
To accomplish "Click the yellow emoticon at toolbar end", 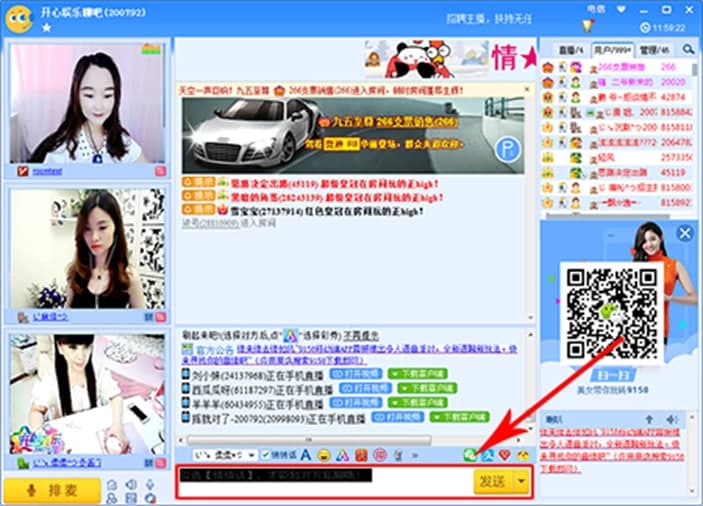I will 522,455.
